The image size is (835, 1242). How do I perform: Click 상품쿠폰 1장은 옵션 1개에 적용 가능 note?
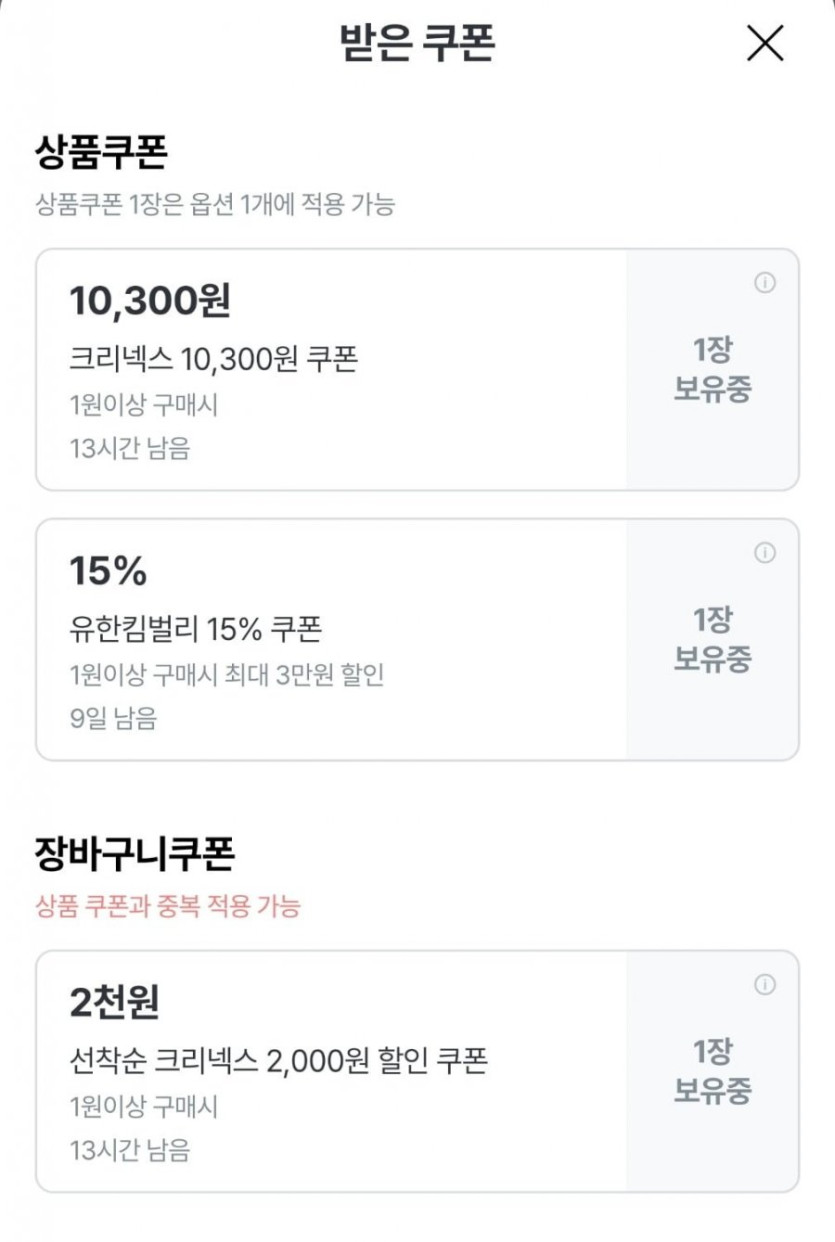(x=215, y=205)
